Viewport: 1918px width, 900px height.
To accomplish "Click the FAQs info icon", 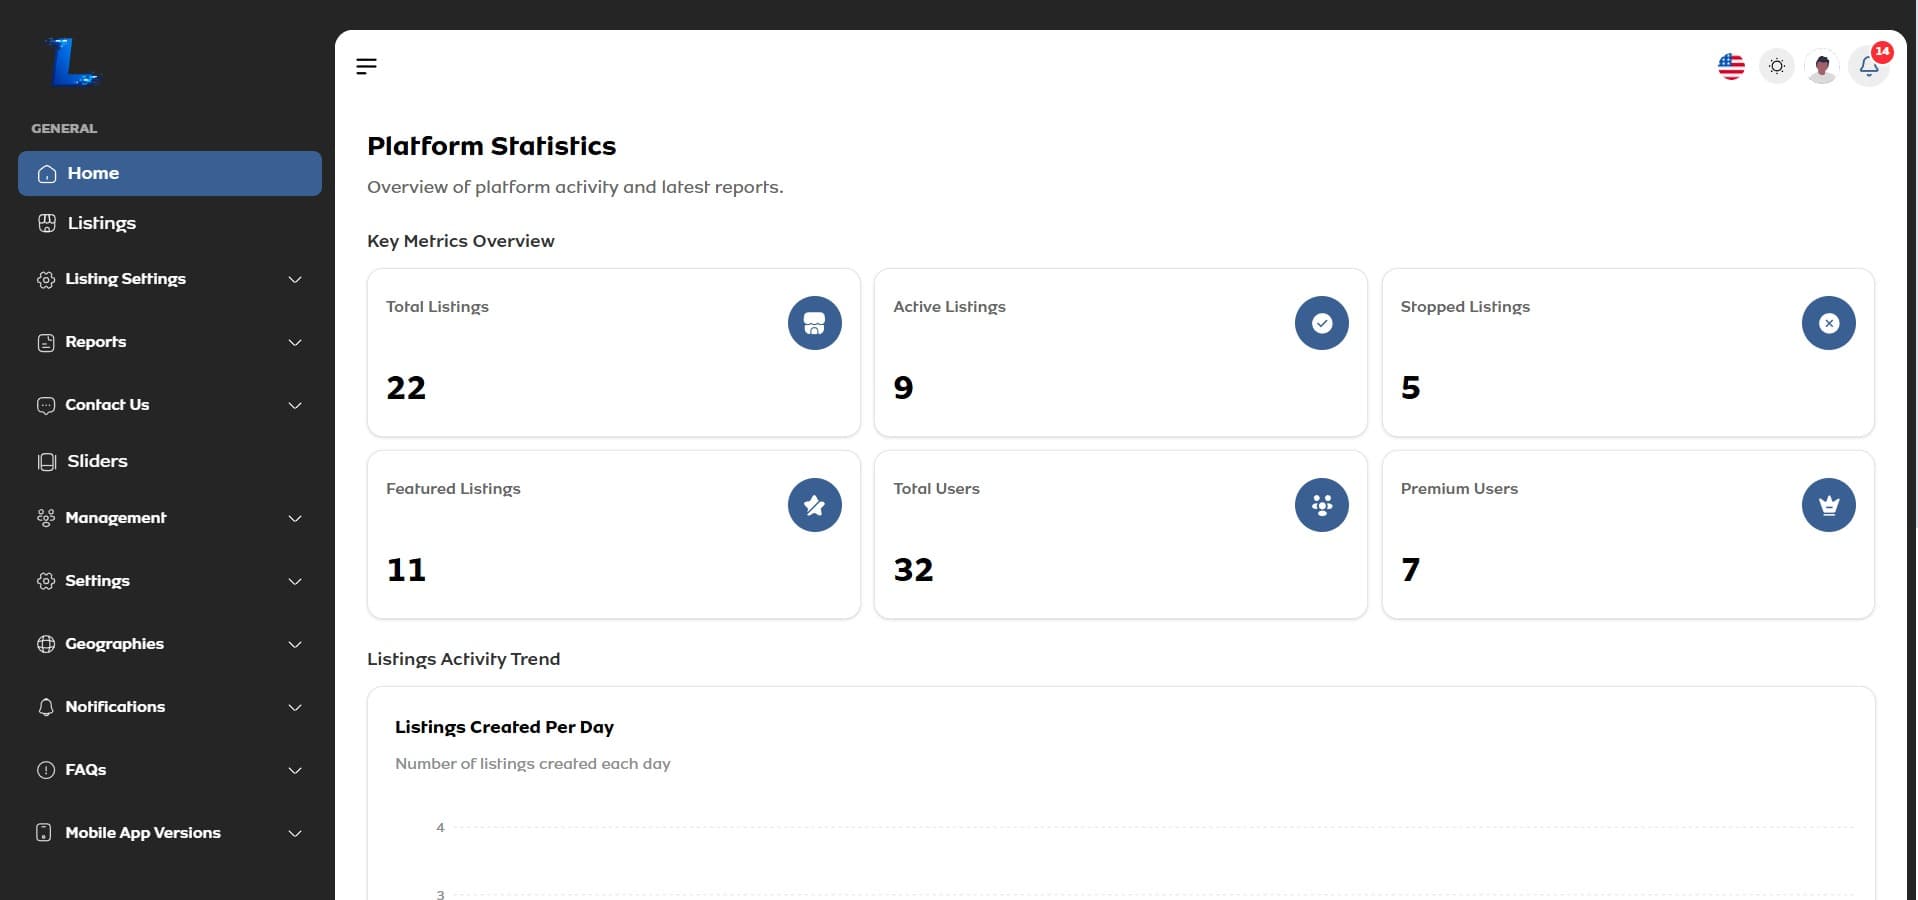I will click(x=46, y=770).
